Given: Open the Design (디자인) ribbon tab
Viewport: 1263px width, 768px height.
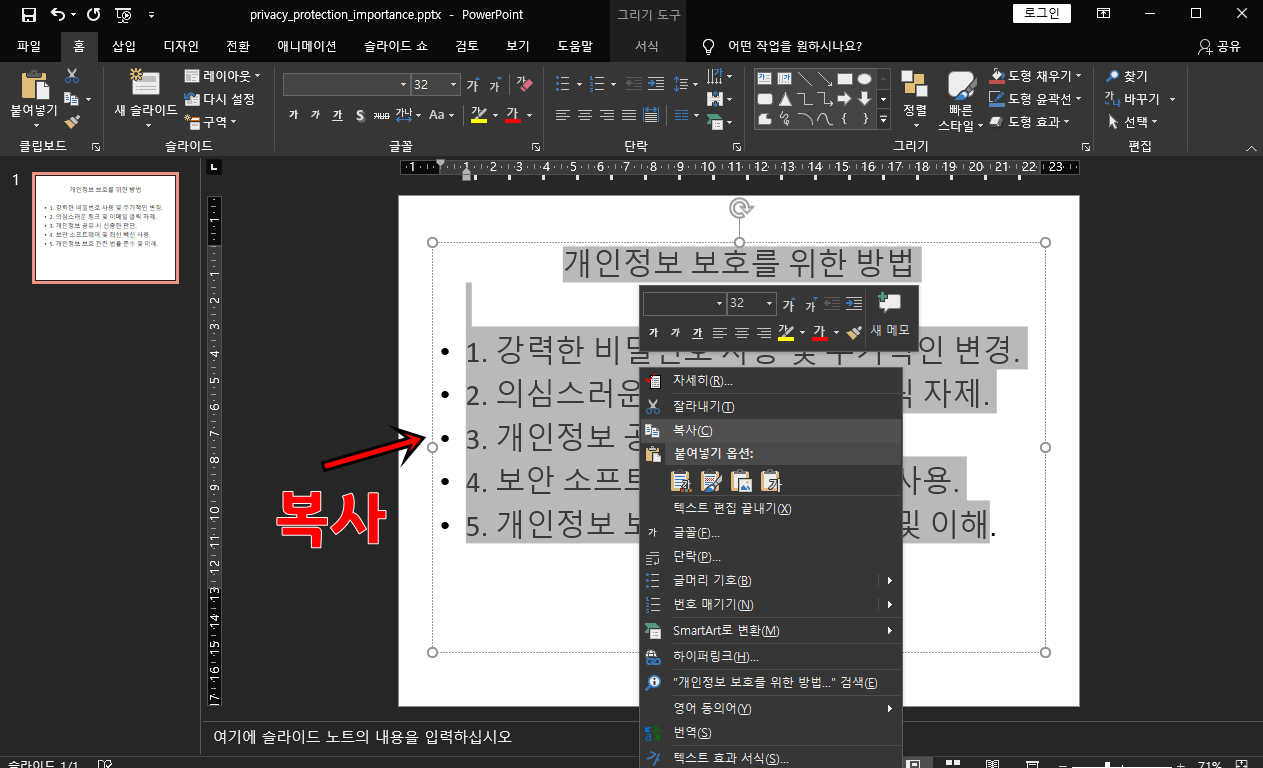Looking at the screenshot, I should [181, 46].
